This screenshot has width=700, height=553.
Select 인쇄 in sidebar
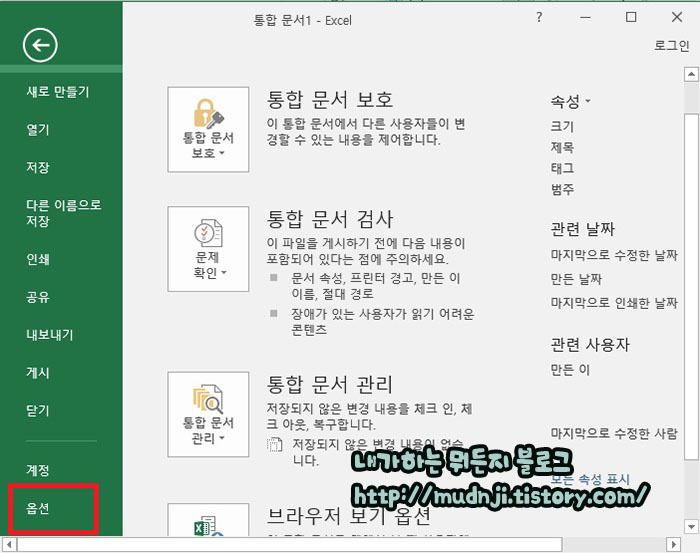(38, 259)
